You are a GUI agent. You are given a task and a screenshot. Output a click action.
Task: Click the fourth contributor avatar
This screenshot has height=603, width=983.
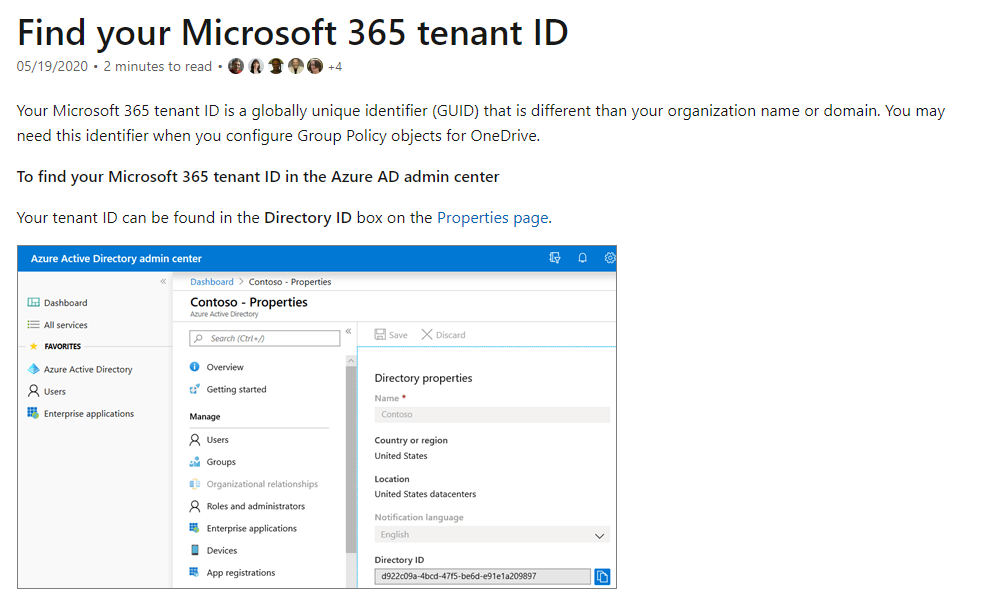pyautogui.click(x=296, y=66)
